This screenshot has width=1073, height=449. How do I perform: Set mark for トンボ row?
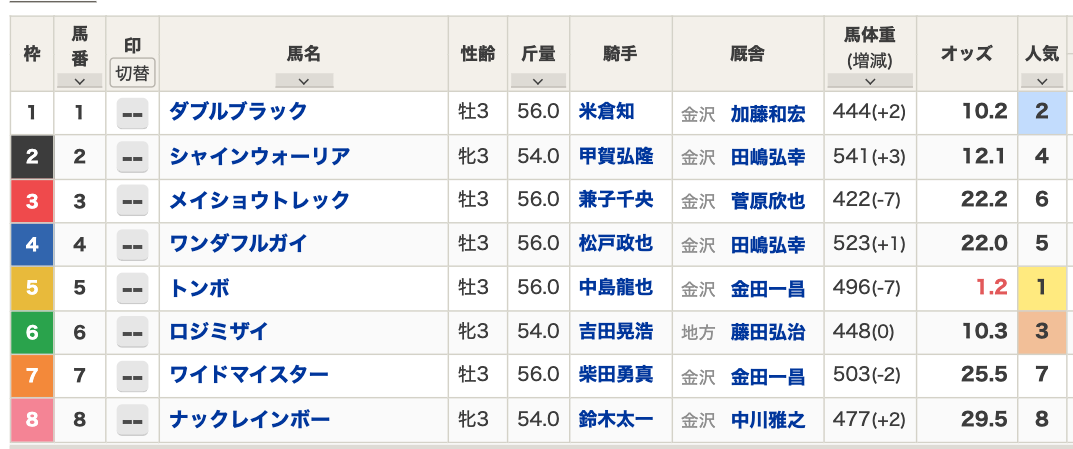coord(133,289)
